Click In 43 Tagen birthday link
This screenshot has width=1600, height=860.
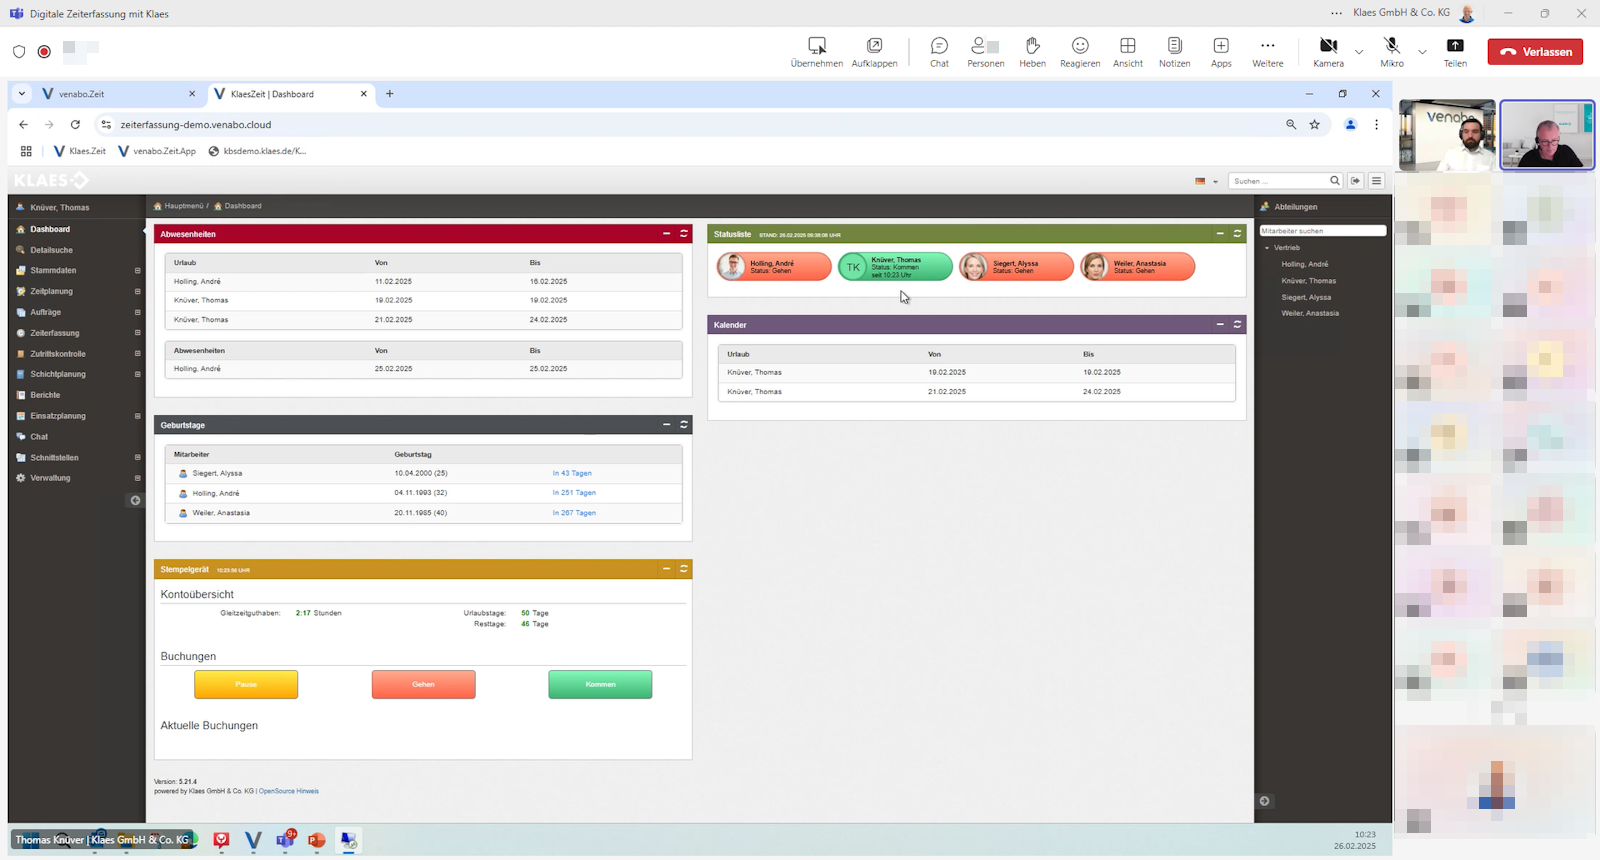572,473
